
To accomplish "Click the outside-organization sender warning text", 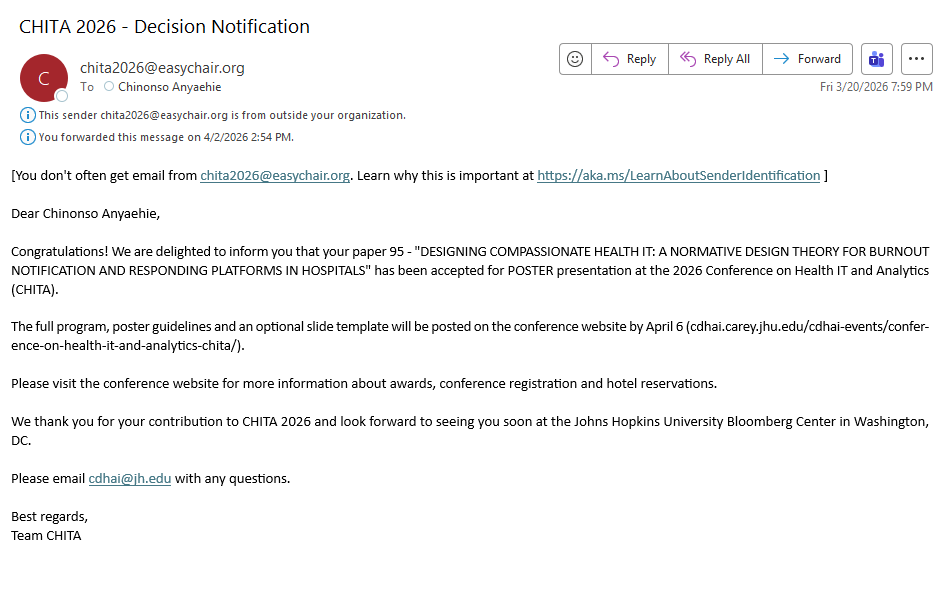I will pyautogui.click(x=222, y=115).
